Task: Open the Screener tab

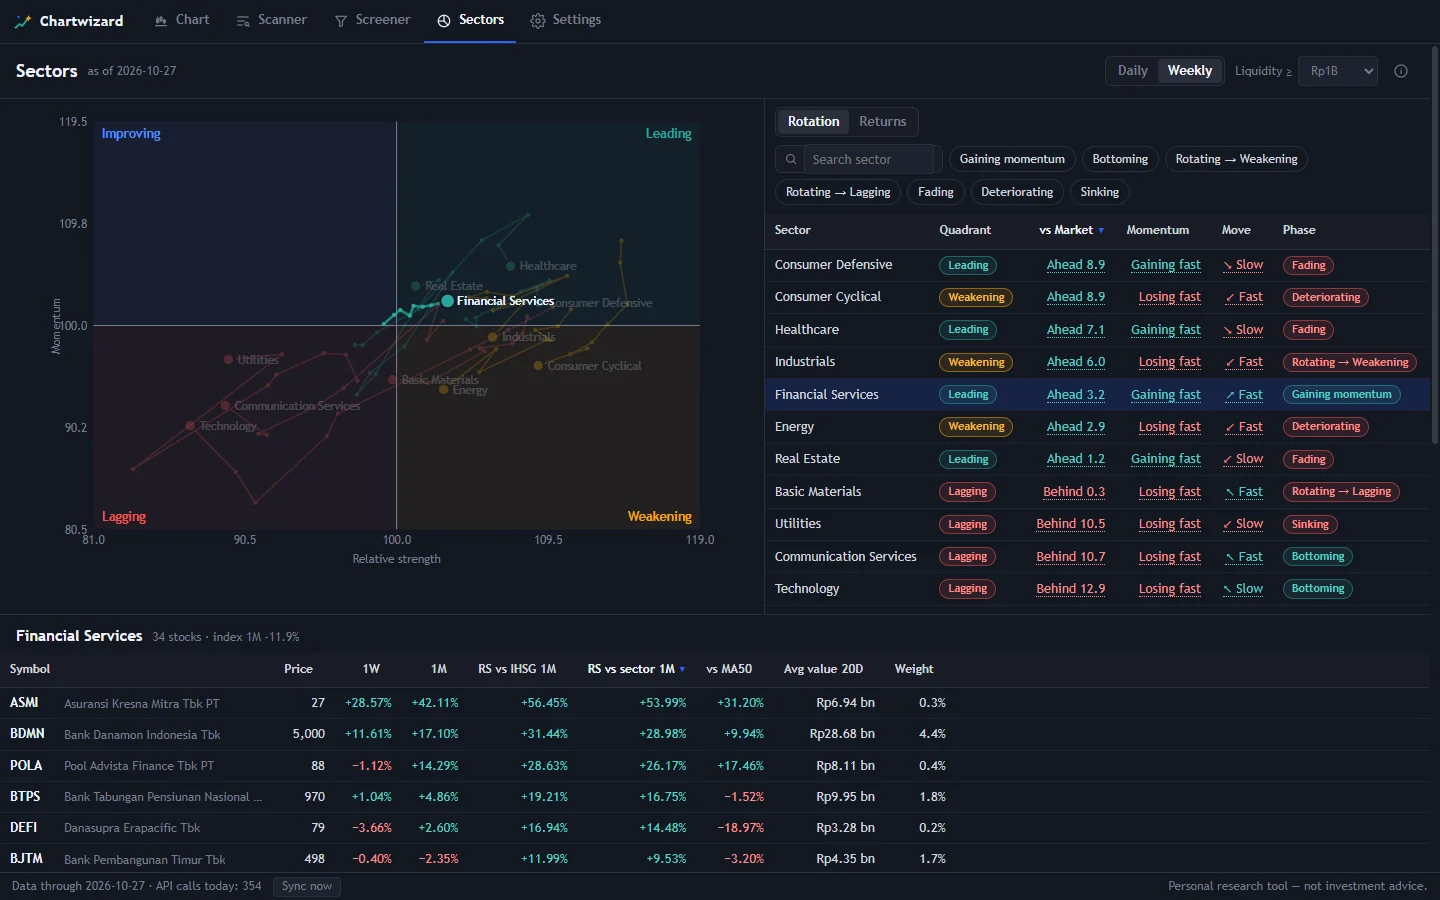Action: (372, 20)
